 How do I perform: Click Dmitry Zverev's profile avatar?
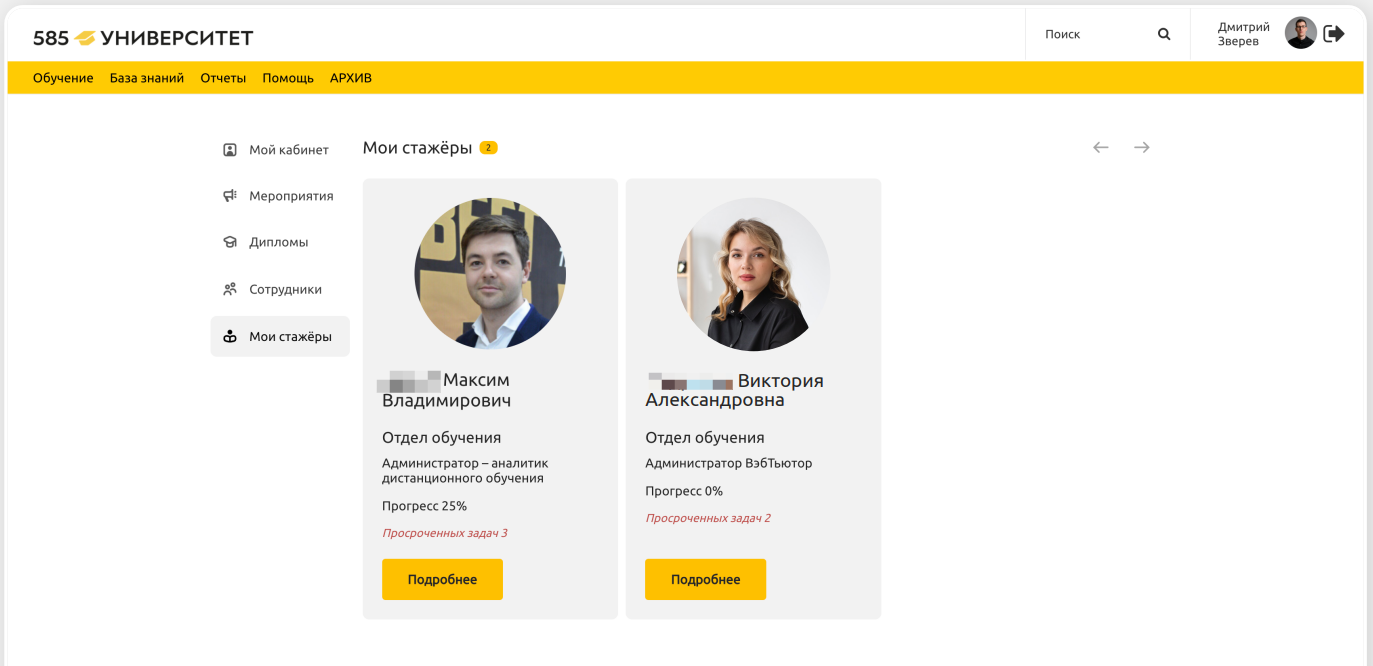point(1300,33)
